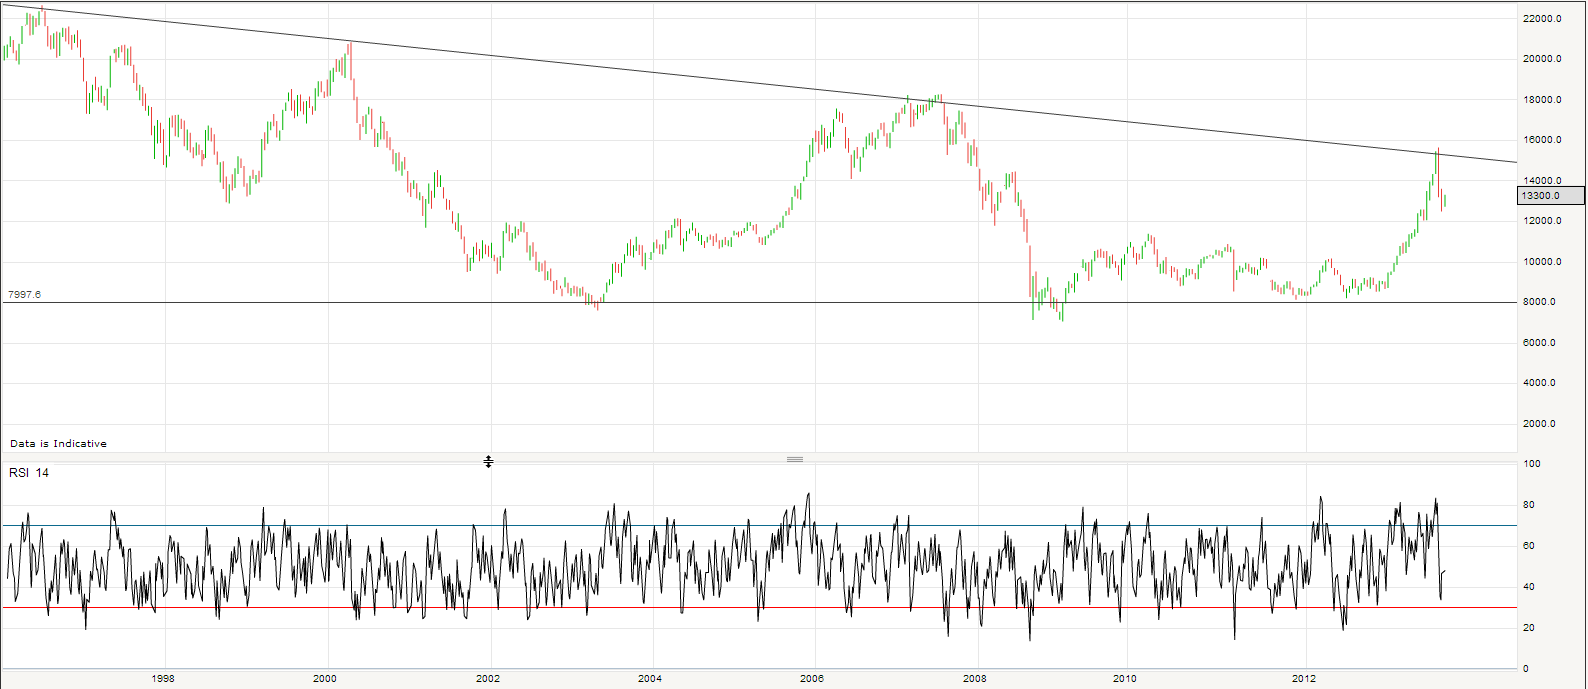Click the RSI 80 scale label
Image resolution: width=1588 pixels, height=689 pixels.
pyautogui.click(x=1529, y=506)
